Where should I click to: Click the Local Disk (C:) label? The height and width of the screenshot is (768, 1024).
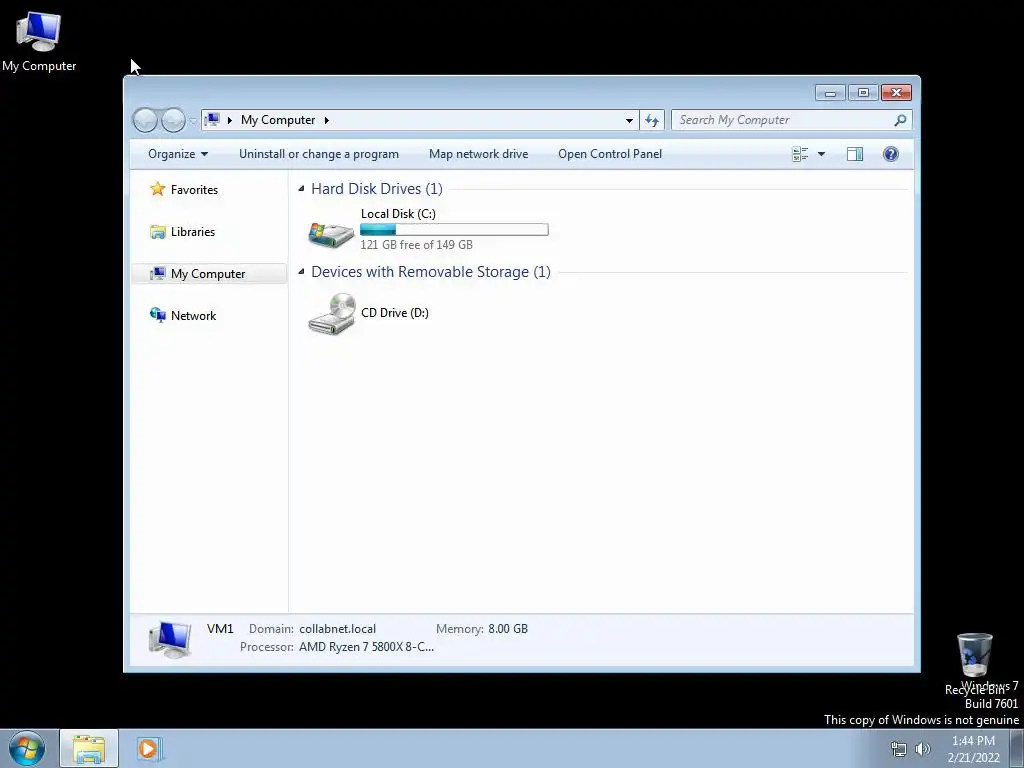pos(398,214)
